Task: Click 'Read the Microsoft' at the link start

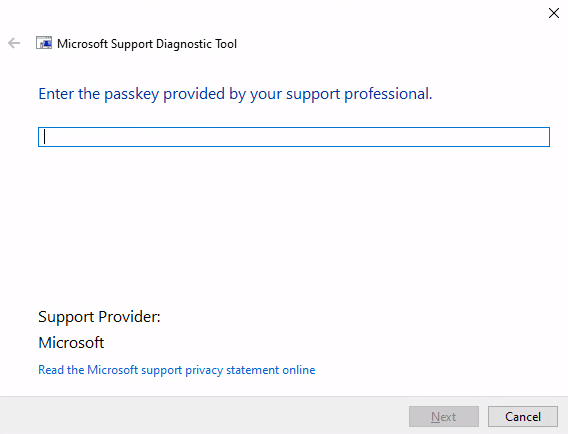Action: 88,370
